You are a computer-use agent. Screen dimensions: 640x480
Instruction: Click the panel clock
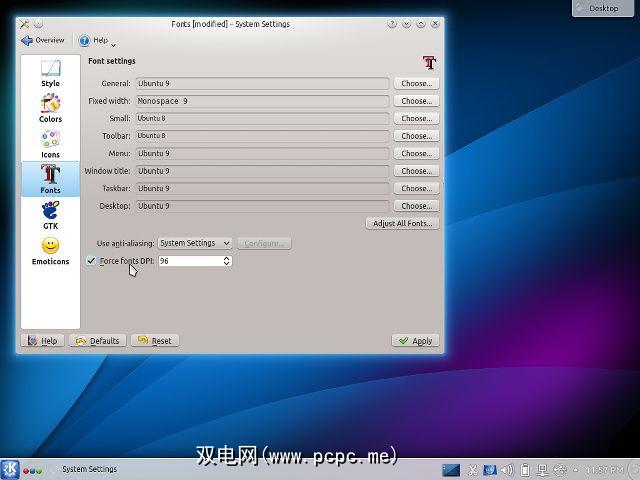point(604,470)
